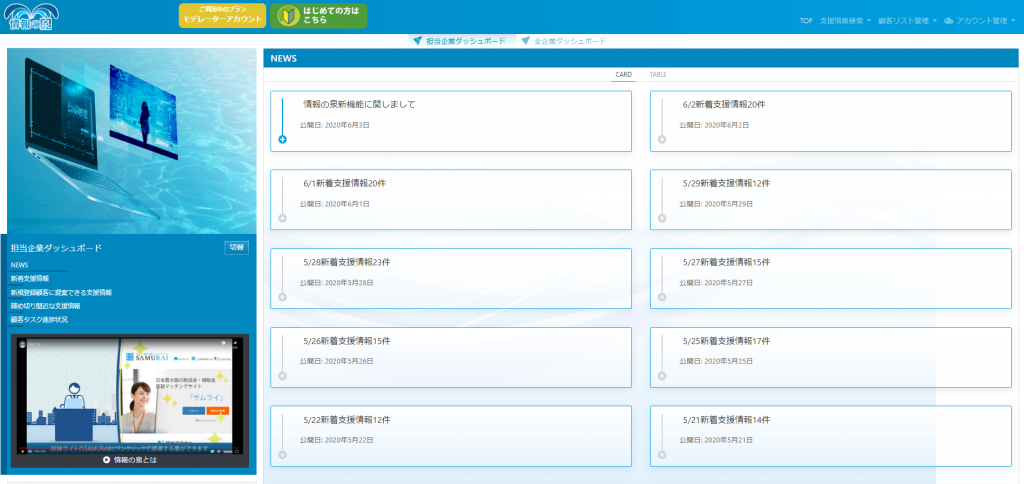
Task: Open the 支援情報検索 dropdown menu
Action: pyautogui.click(x=845, y=20)
